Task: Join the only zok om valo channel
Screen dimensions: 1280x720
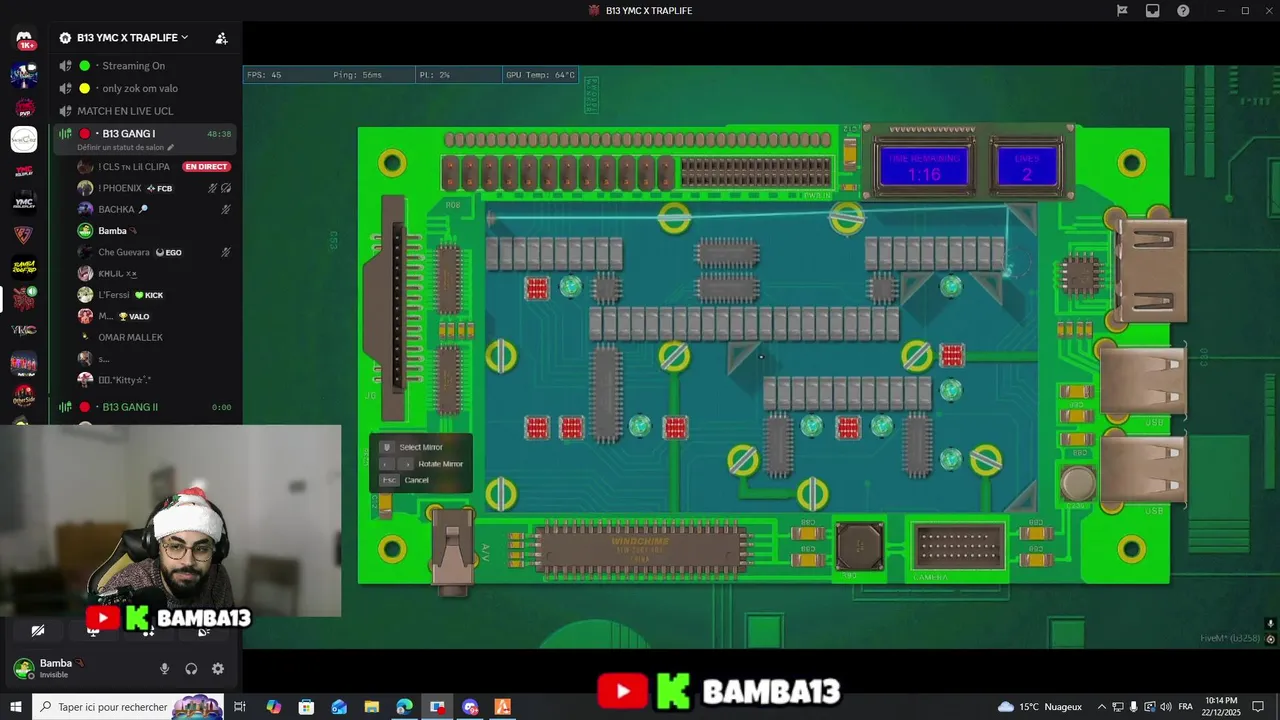Action: [140, 89]
